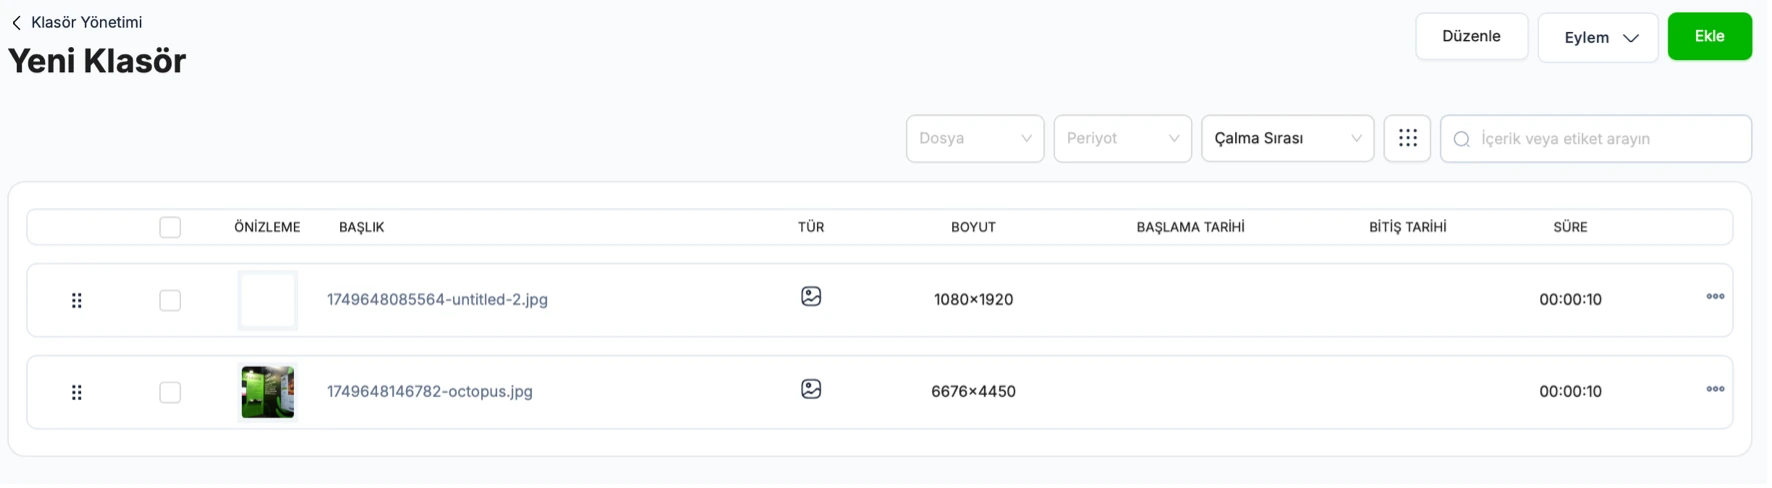Open more options for octopus.jpg

[1715, 389]
